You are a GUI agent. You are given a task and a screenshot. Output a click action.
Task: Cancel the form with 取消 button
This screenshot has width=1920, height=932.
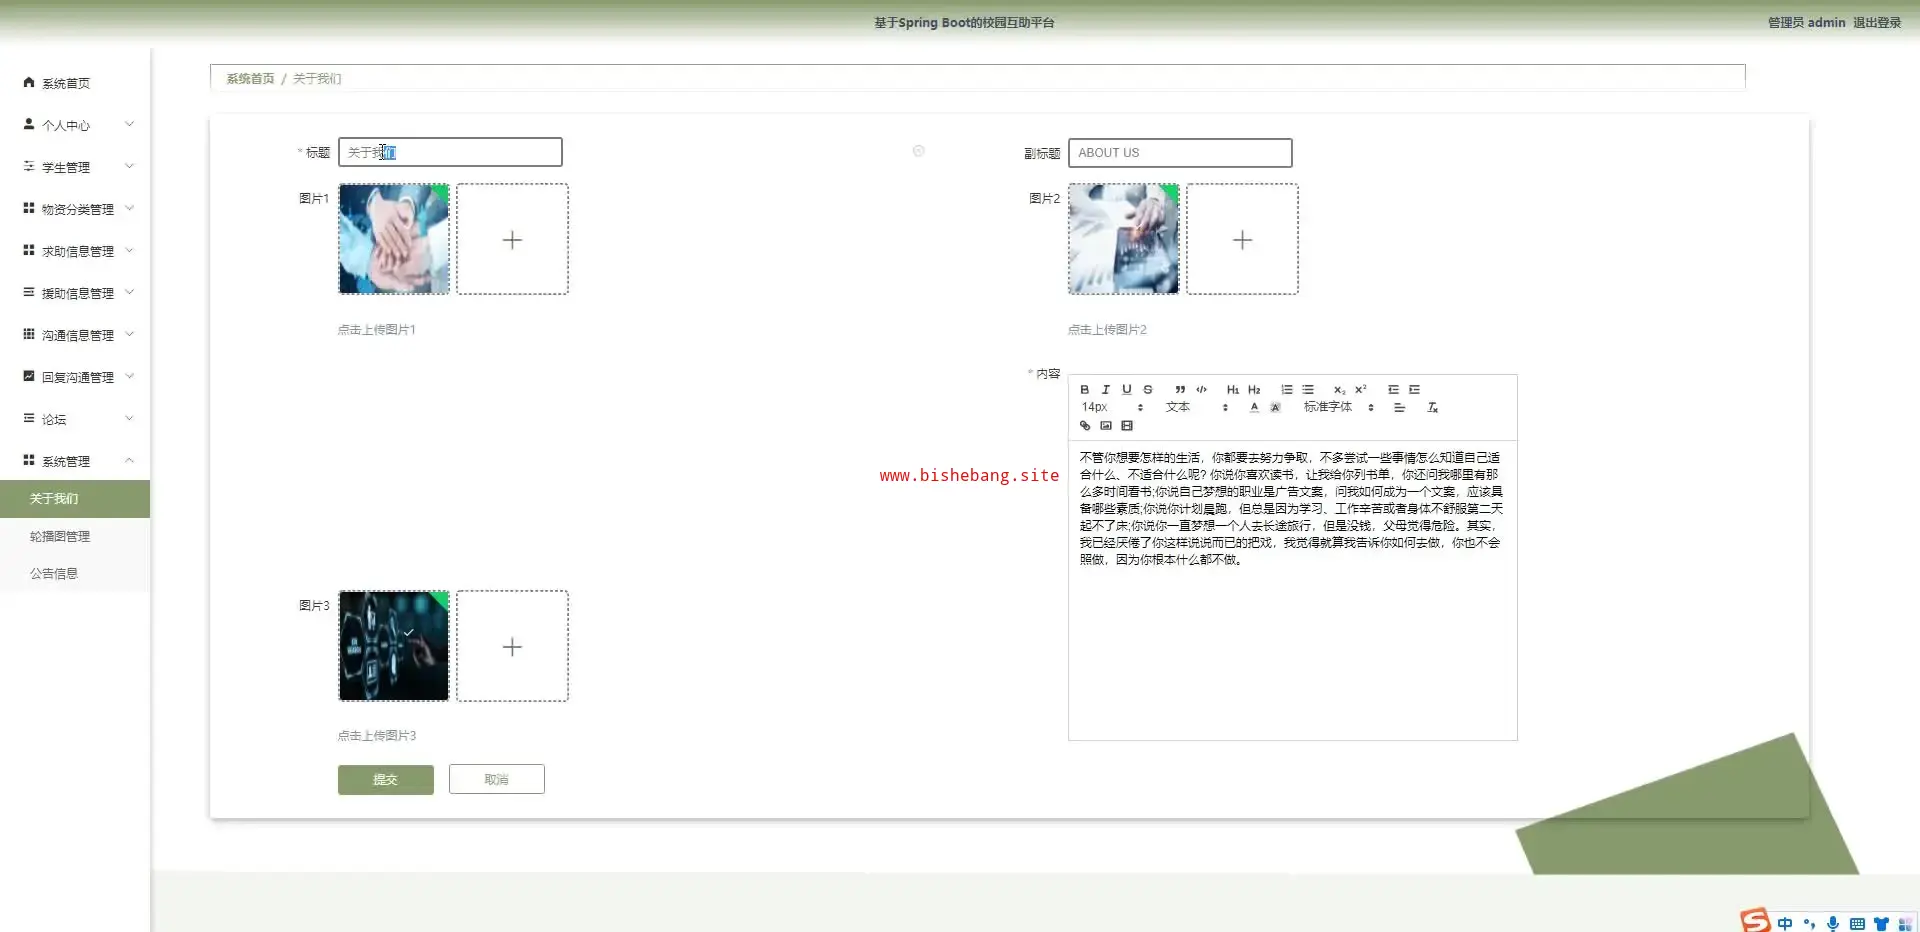click(x=497, y=780)
